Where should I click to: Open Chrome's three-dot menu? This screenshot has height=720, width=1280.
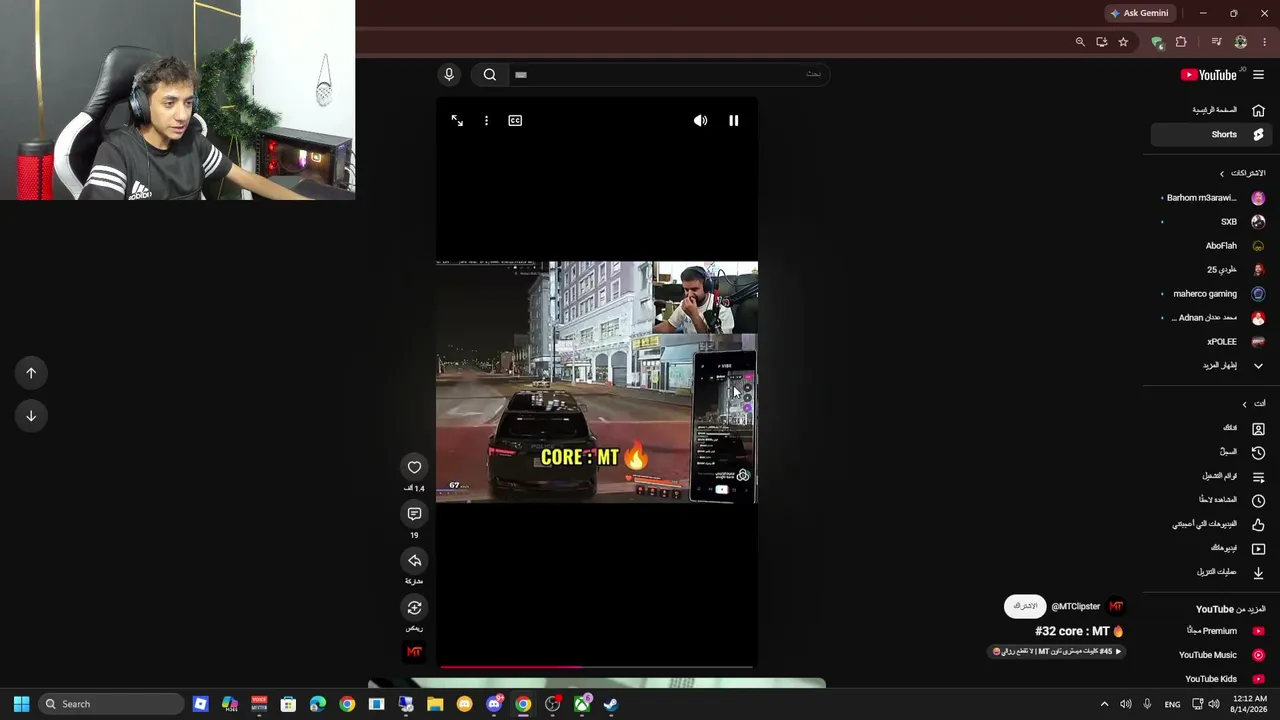[x=1264, y=42]
